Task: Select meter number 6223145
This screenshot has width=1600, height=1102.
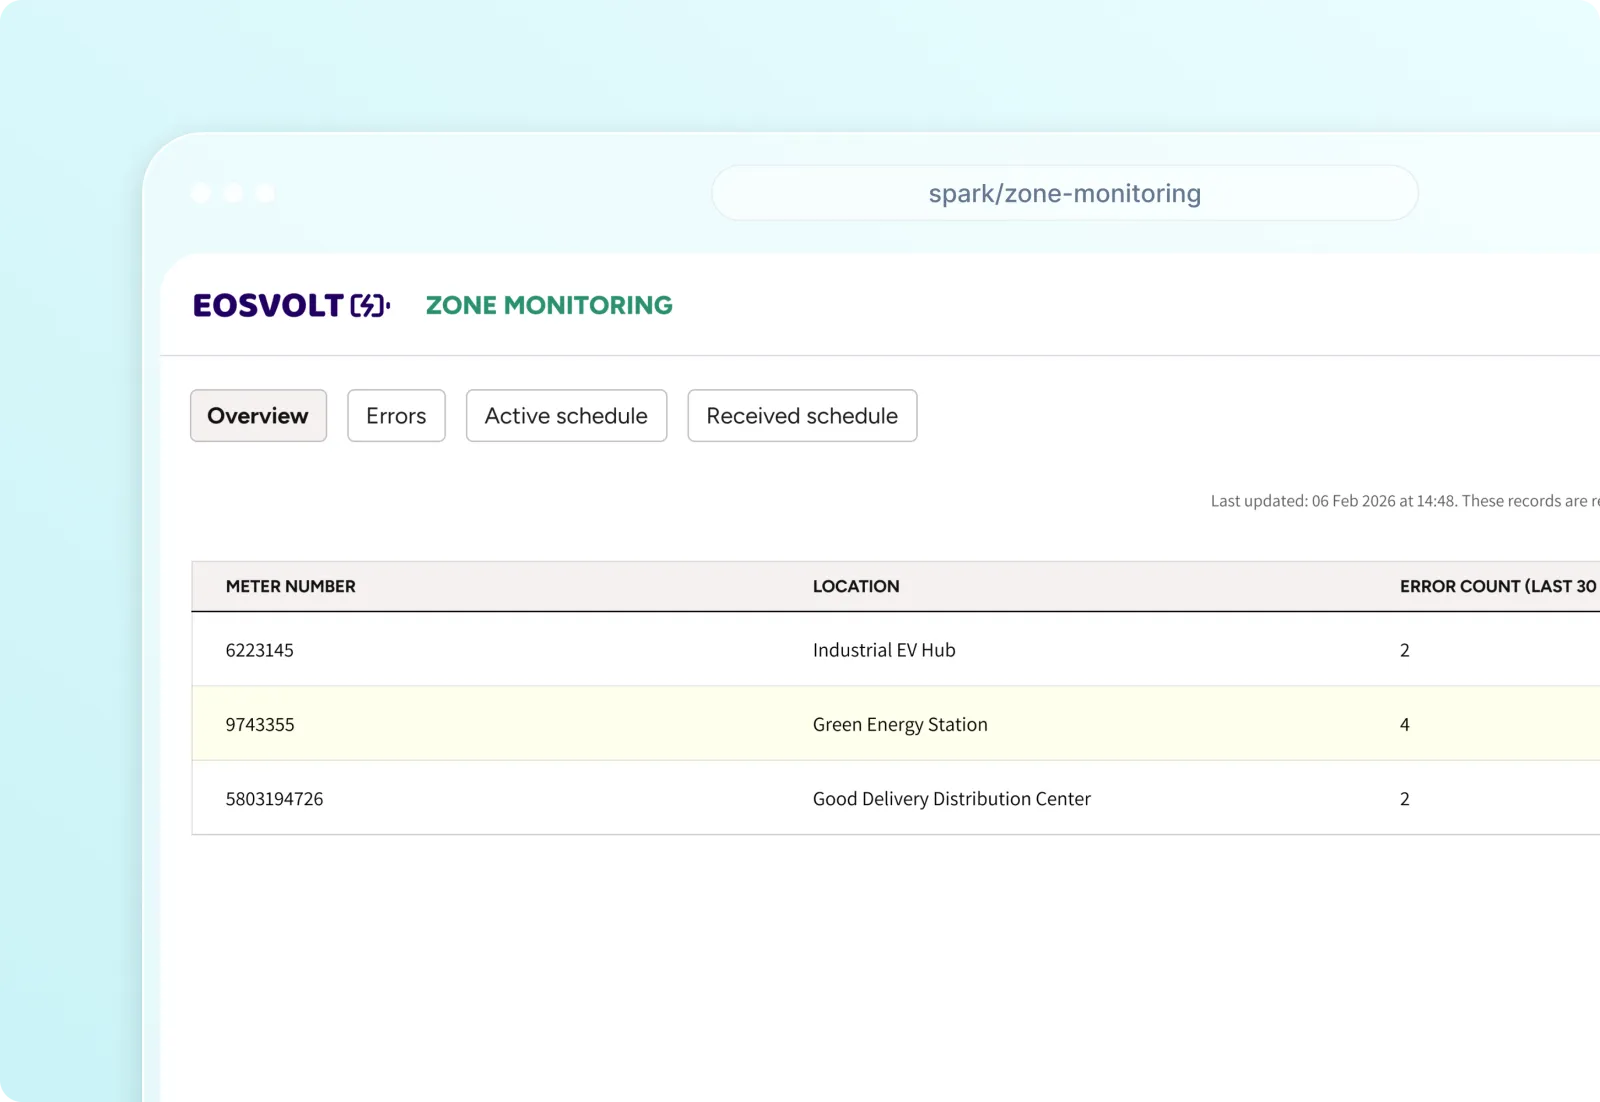Action: click(260, 650)
